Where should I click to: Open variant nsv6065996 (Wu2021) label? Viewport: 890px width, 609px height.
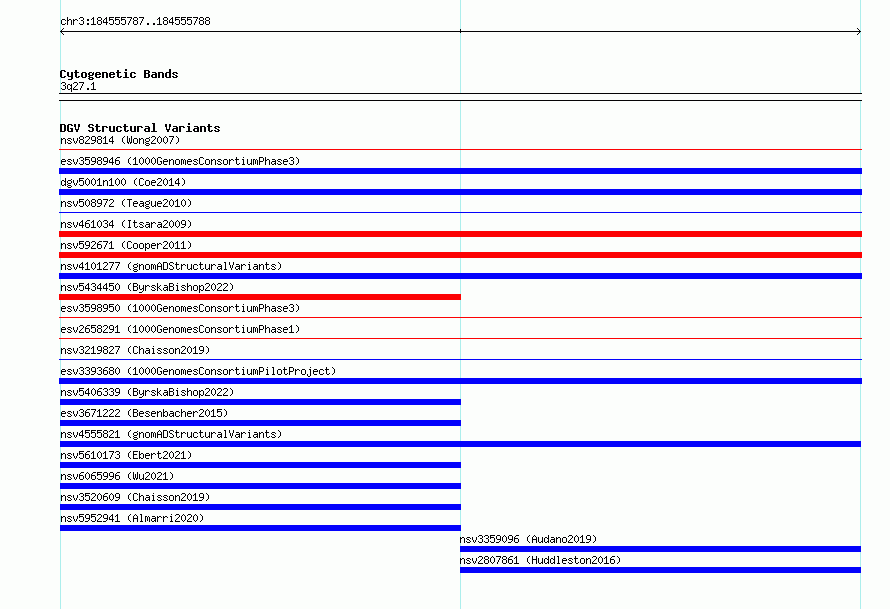[117, 476]
